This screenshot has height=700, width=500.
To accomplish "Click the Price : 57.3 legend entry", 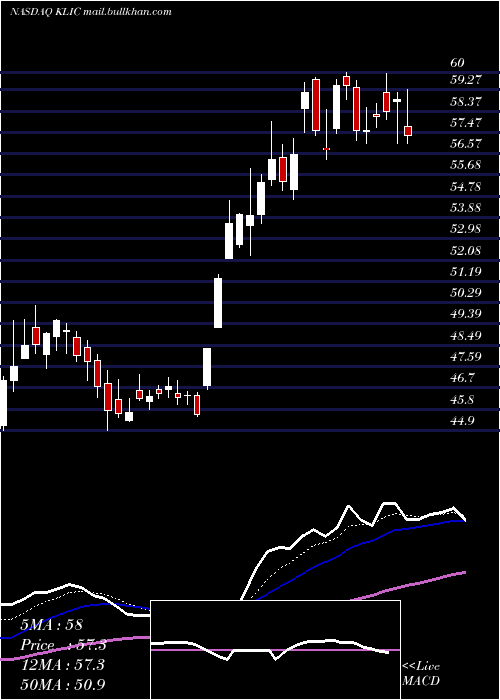I will tap(63, 645).
